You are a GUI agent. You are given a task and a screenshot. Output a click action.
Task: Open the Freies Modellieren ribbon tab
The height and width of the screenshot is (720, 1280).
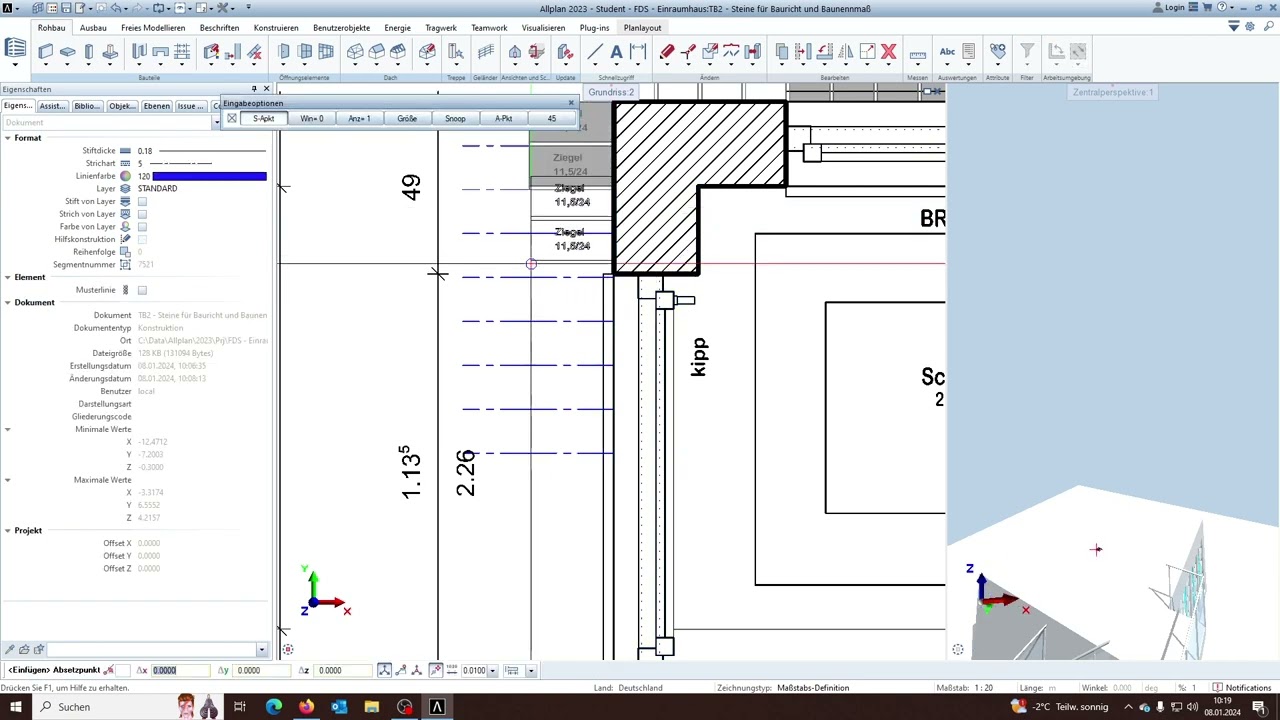153,28
